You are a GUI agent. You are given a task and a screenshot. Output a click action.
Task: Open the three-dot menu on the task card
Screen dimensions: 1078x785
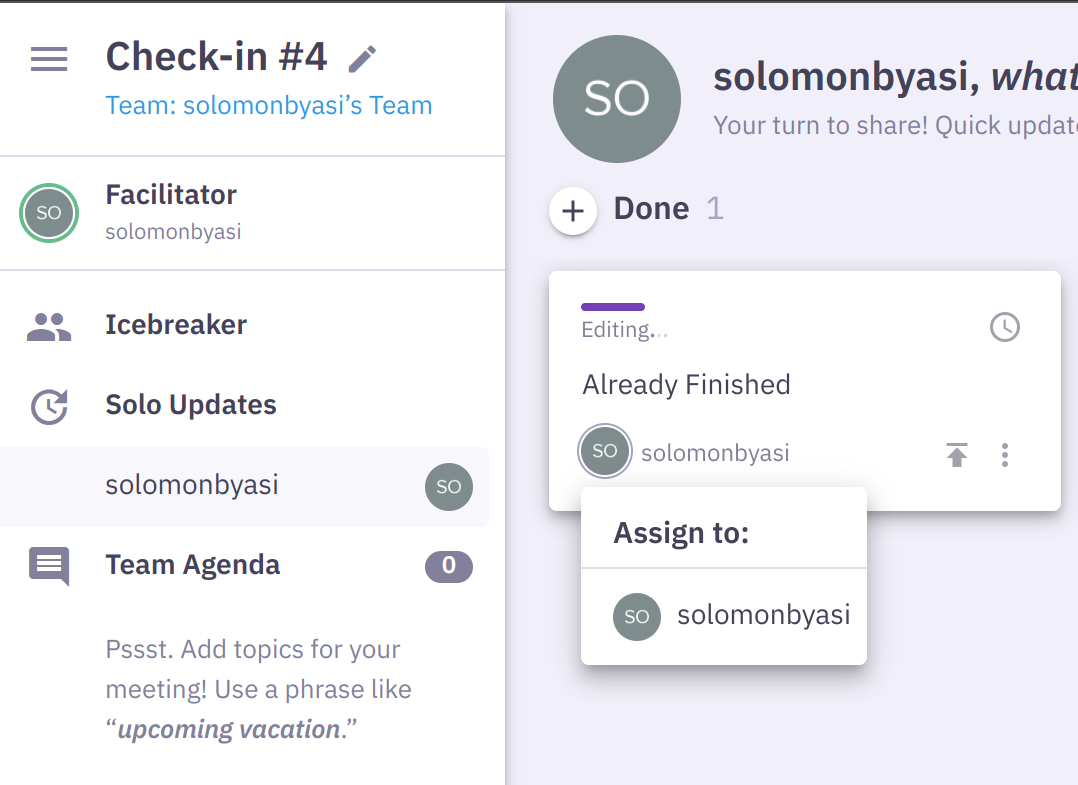point(1005,455)
